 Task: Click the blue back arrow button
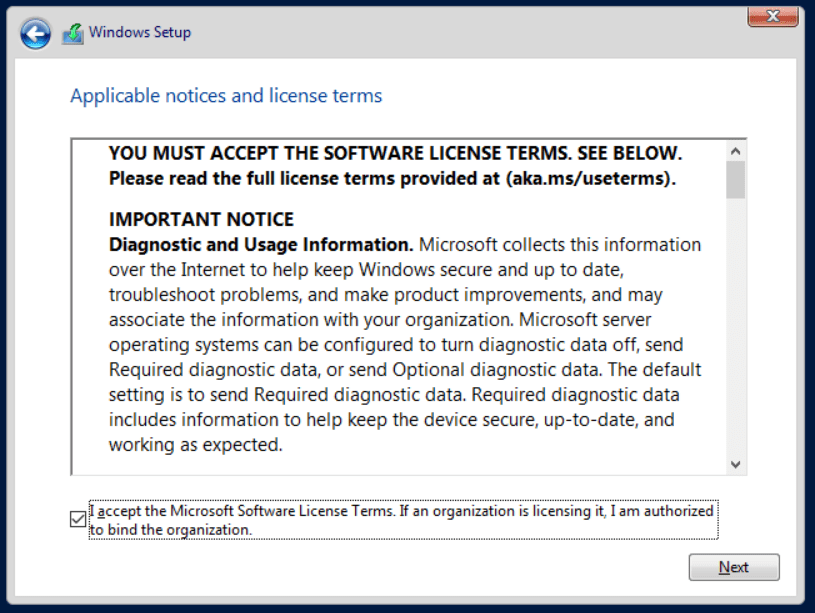(35, 34)
